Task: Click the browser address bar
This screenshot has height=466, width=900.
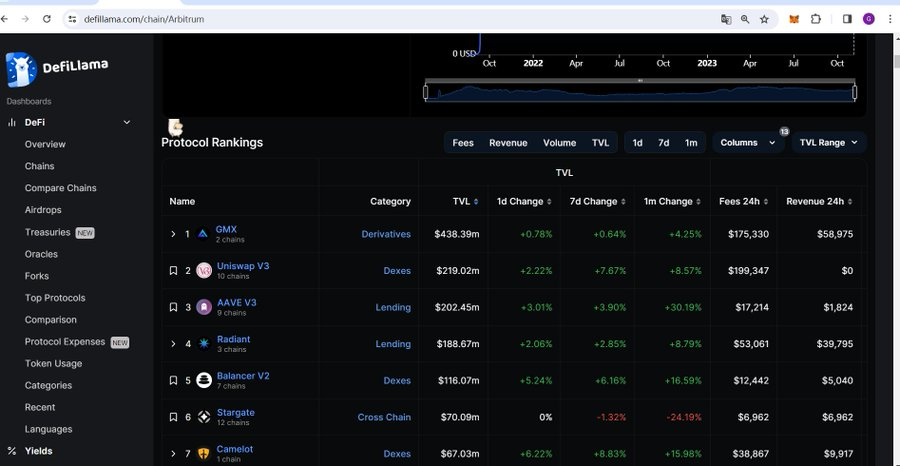Action: coord(400,19)
